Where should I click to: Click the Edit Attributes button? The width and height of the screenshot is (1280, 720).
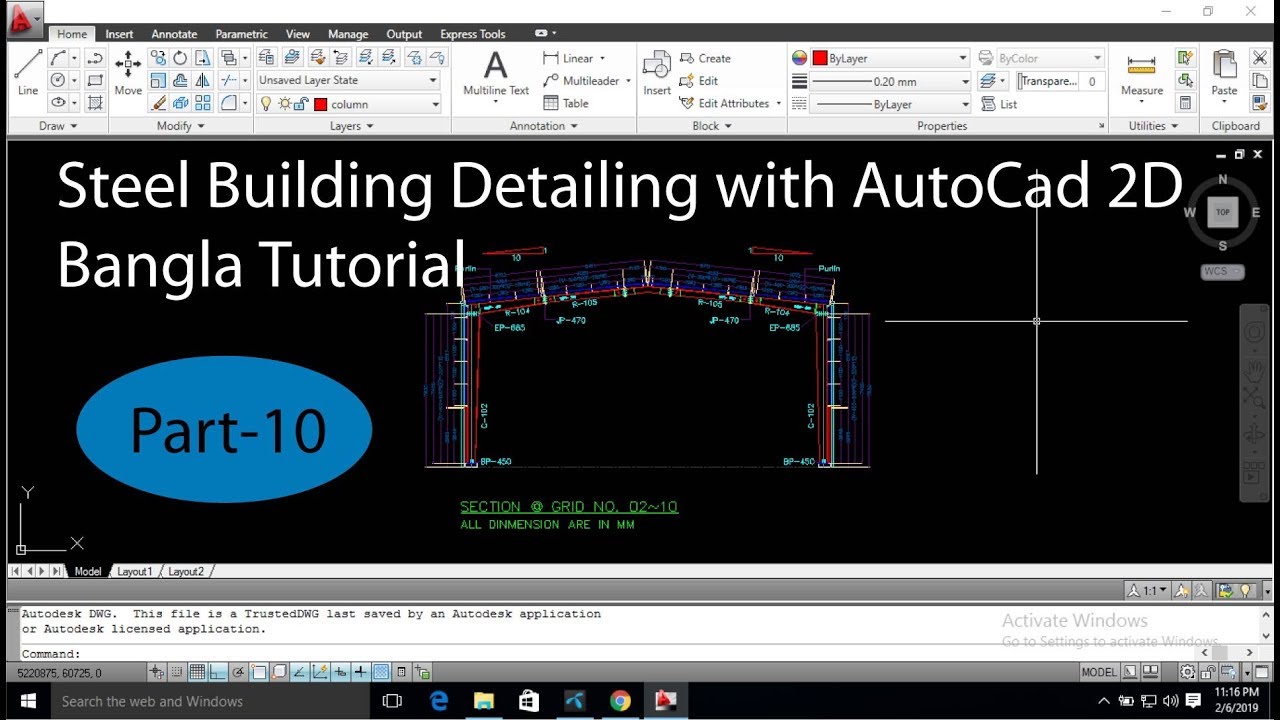730,103
